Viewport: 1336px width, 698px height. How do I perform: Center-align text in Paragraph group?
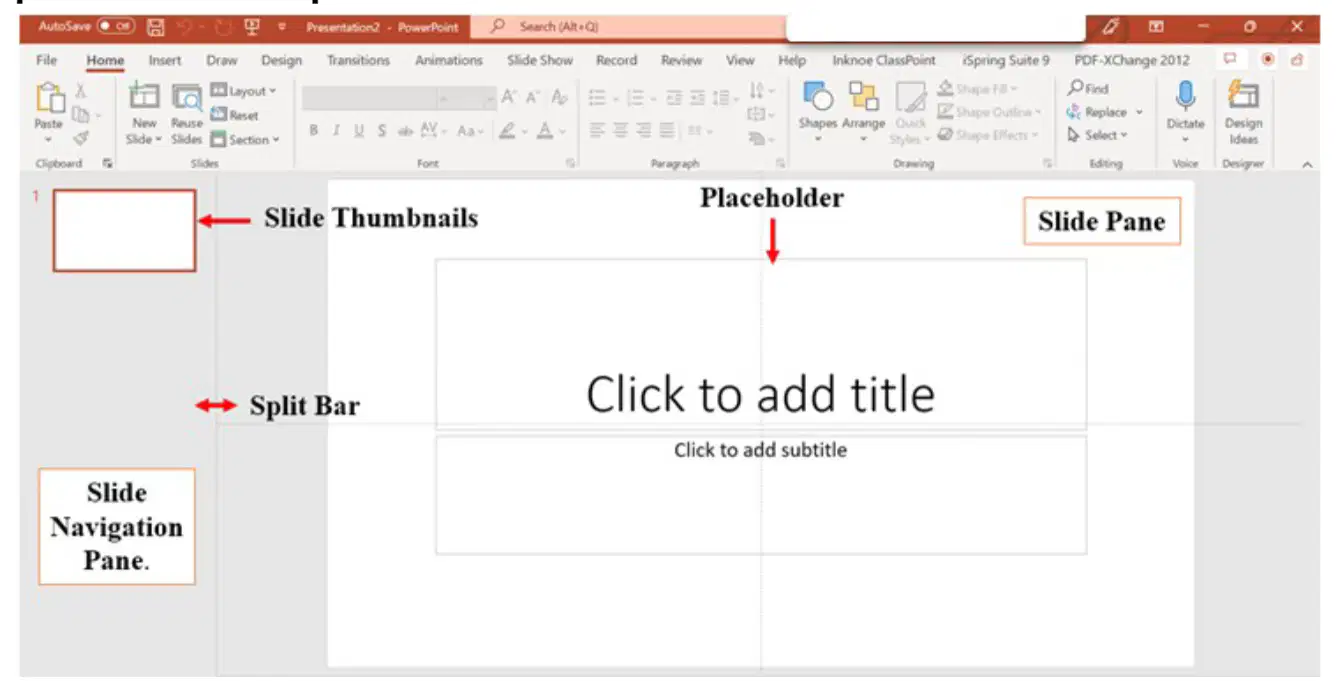(x=621, y=131)
